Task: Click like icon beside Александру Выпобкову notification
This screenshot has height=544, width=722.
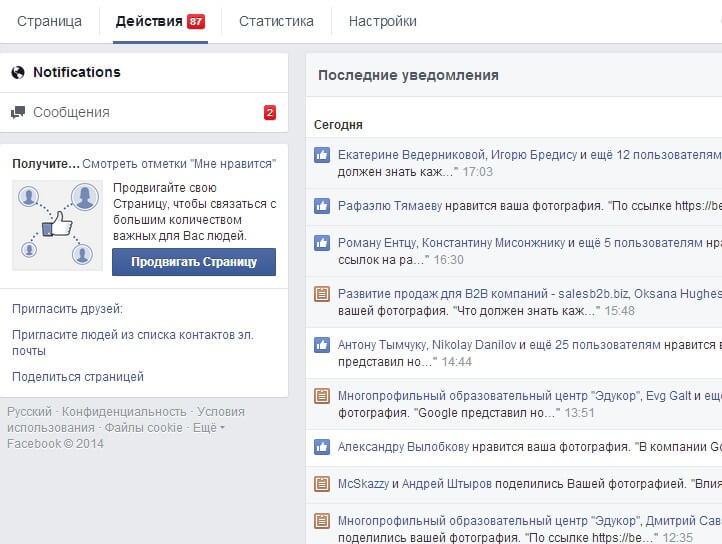Action: [x=322, y=447]
